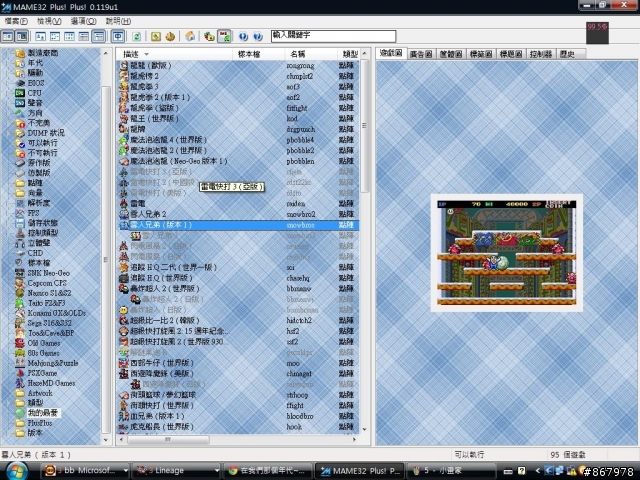The height and width of the screenshot is (480, 640).
Task: Click the keyword search input field
Action: (333, 36)
